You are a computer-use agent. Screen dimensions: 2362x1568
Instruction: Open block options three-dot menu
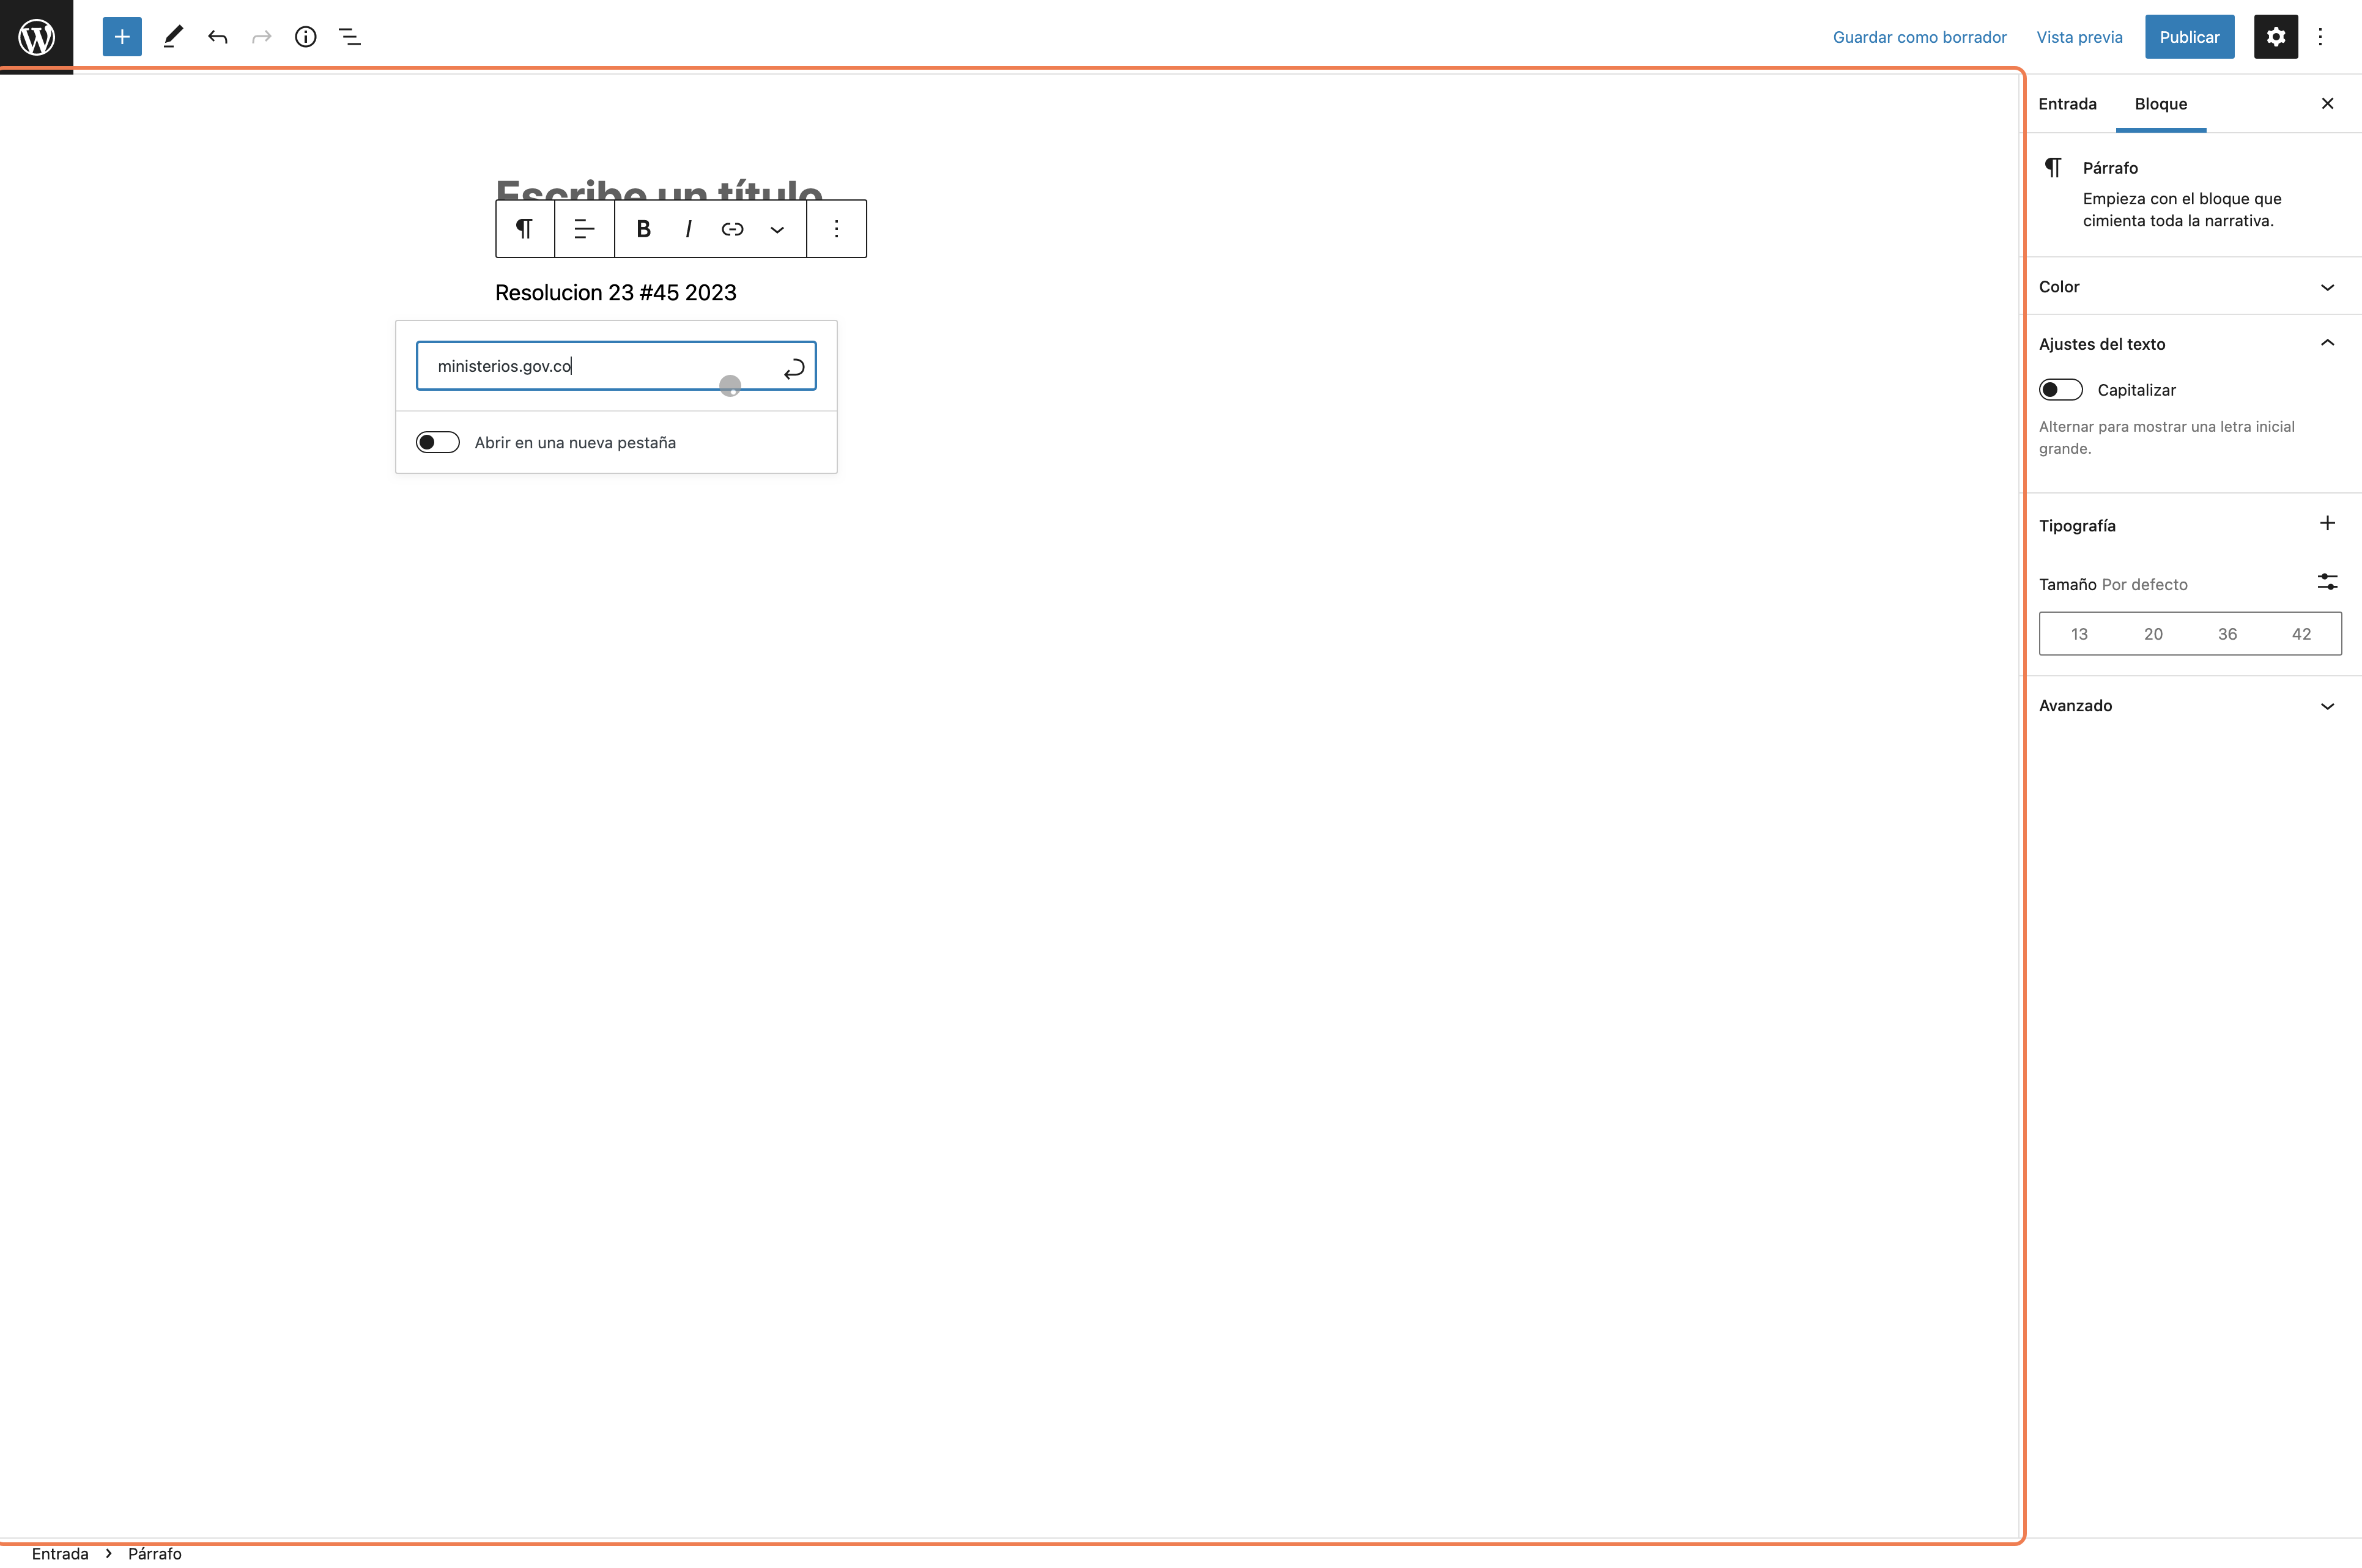tap(836, 229)
